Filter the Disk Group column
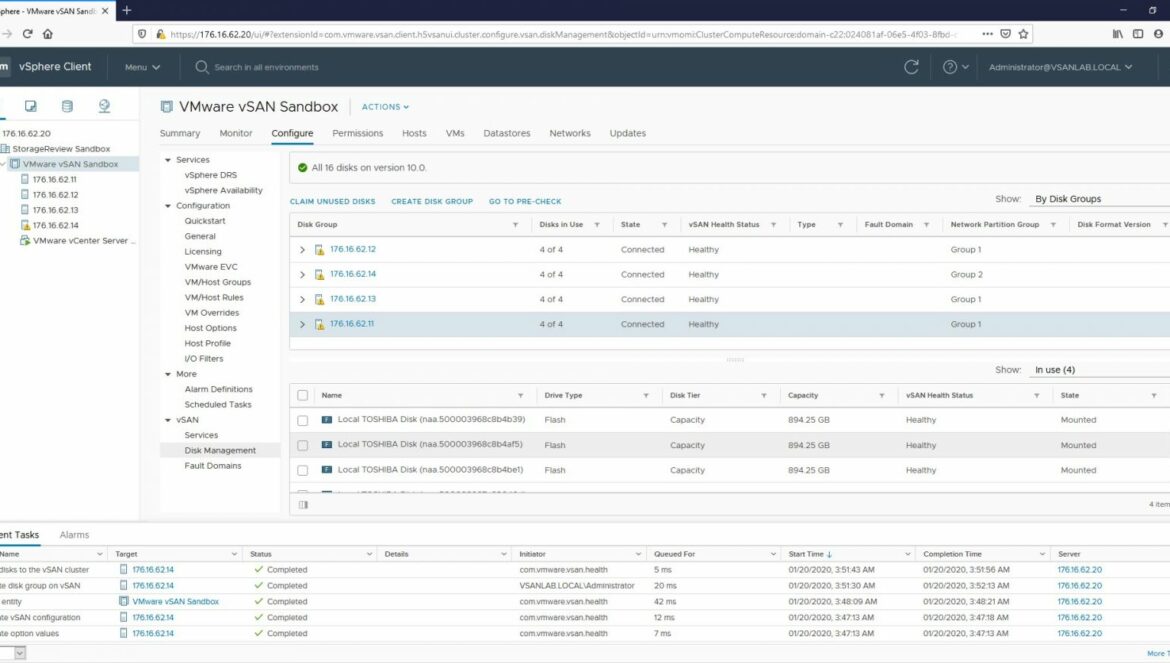This screenshot has height=663, width=1170. 515,224
